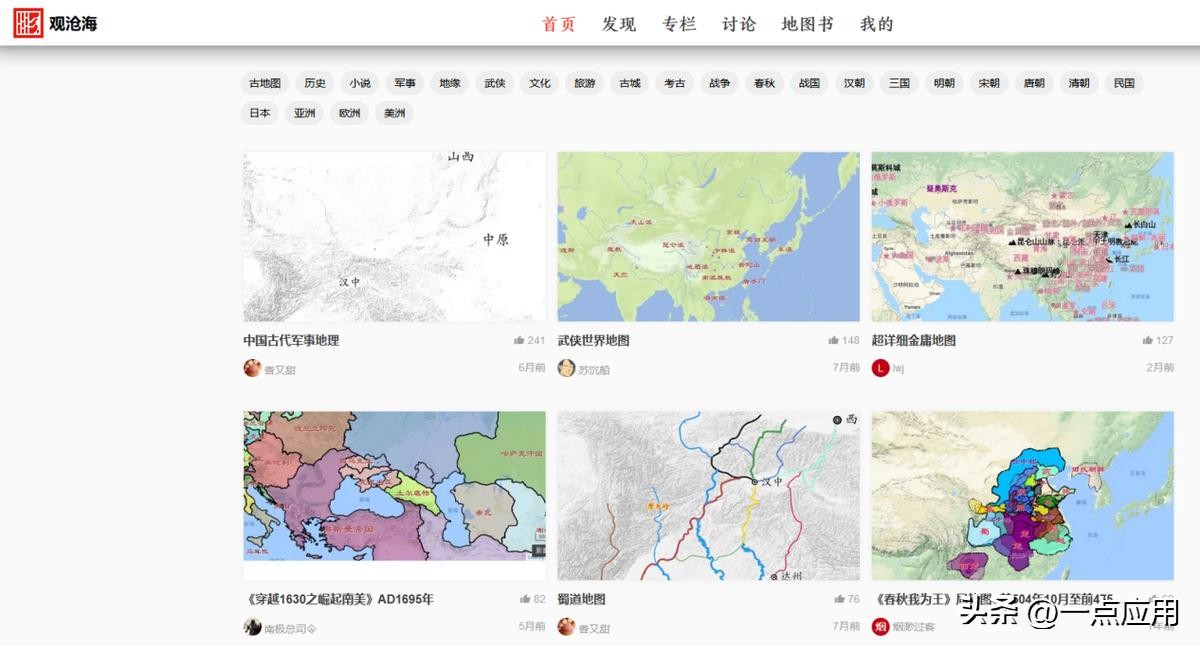The height and width of the screenshot is (646, 1200).
Task: Open the 蜀道地图 map thumbnail
Action: (708, 495)
